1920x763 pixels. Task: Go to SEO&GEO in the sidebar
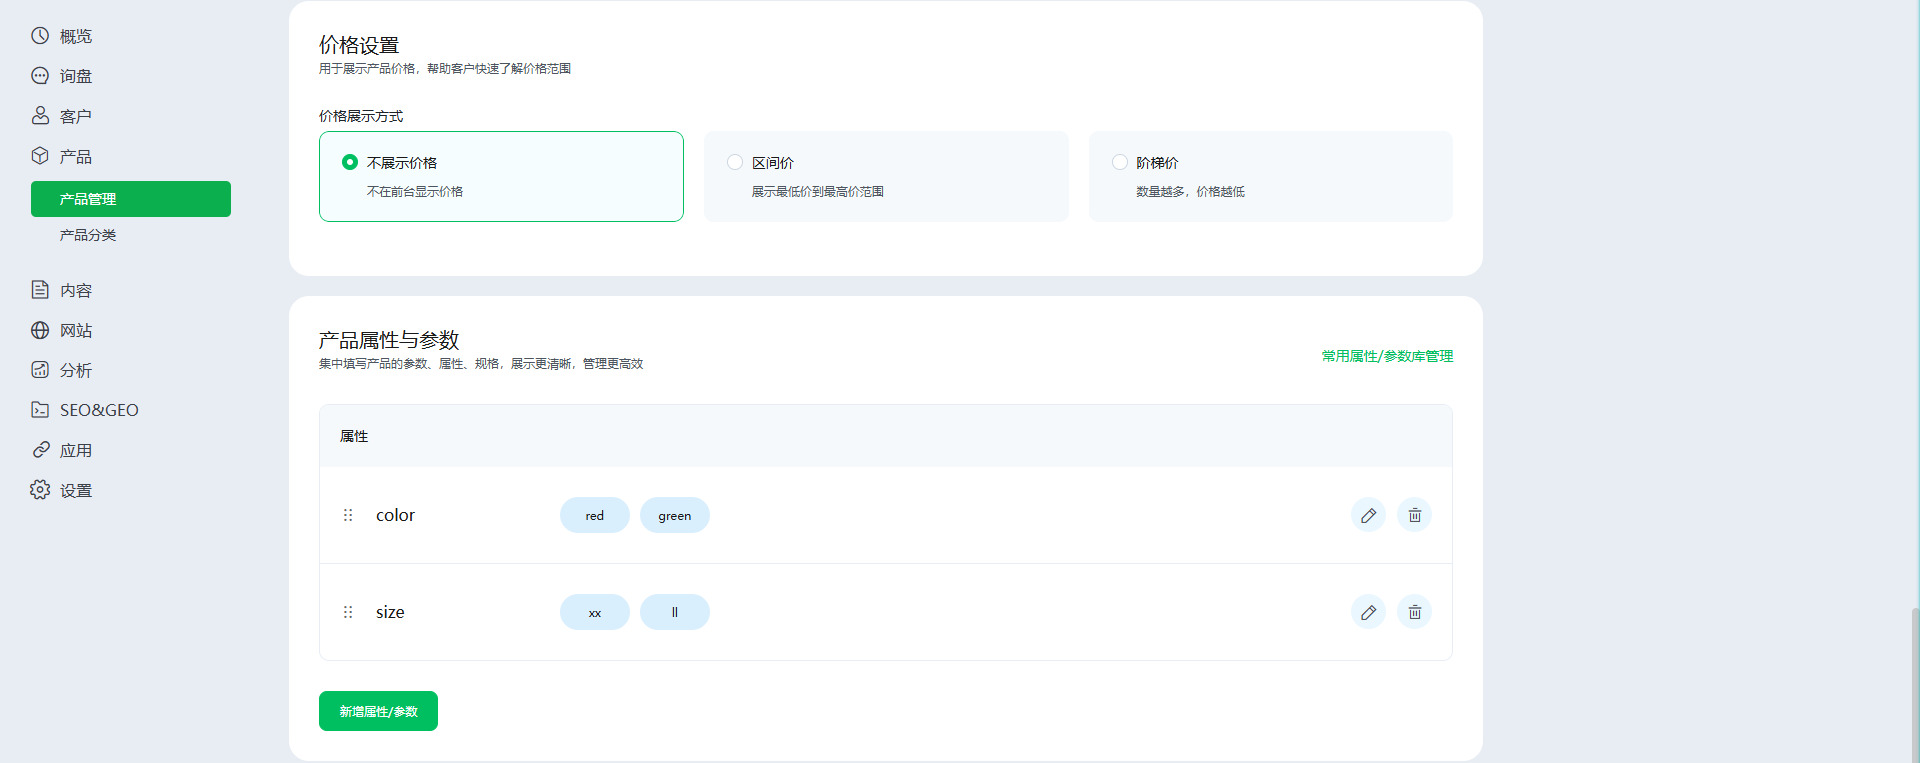pos(99,410)
